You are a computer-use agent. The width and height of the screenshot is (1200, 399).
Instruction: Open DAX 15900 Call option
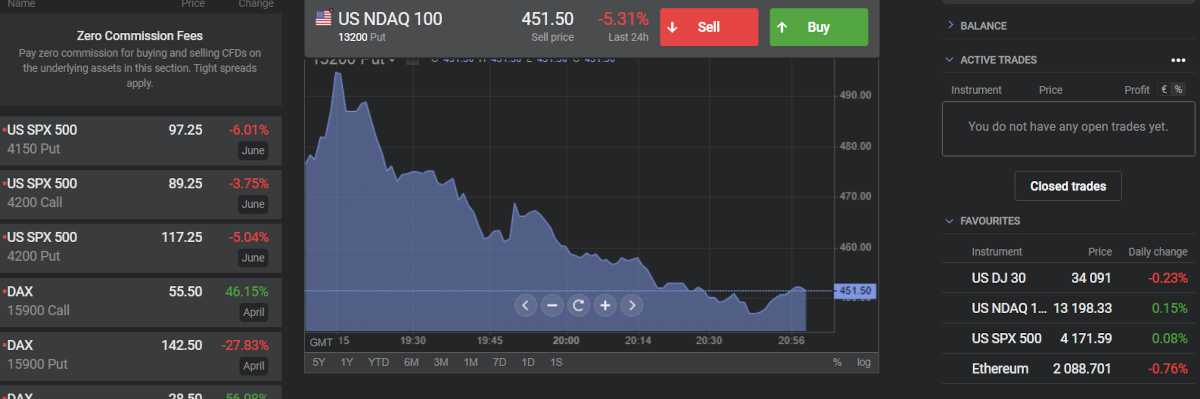141,302
